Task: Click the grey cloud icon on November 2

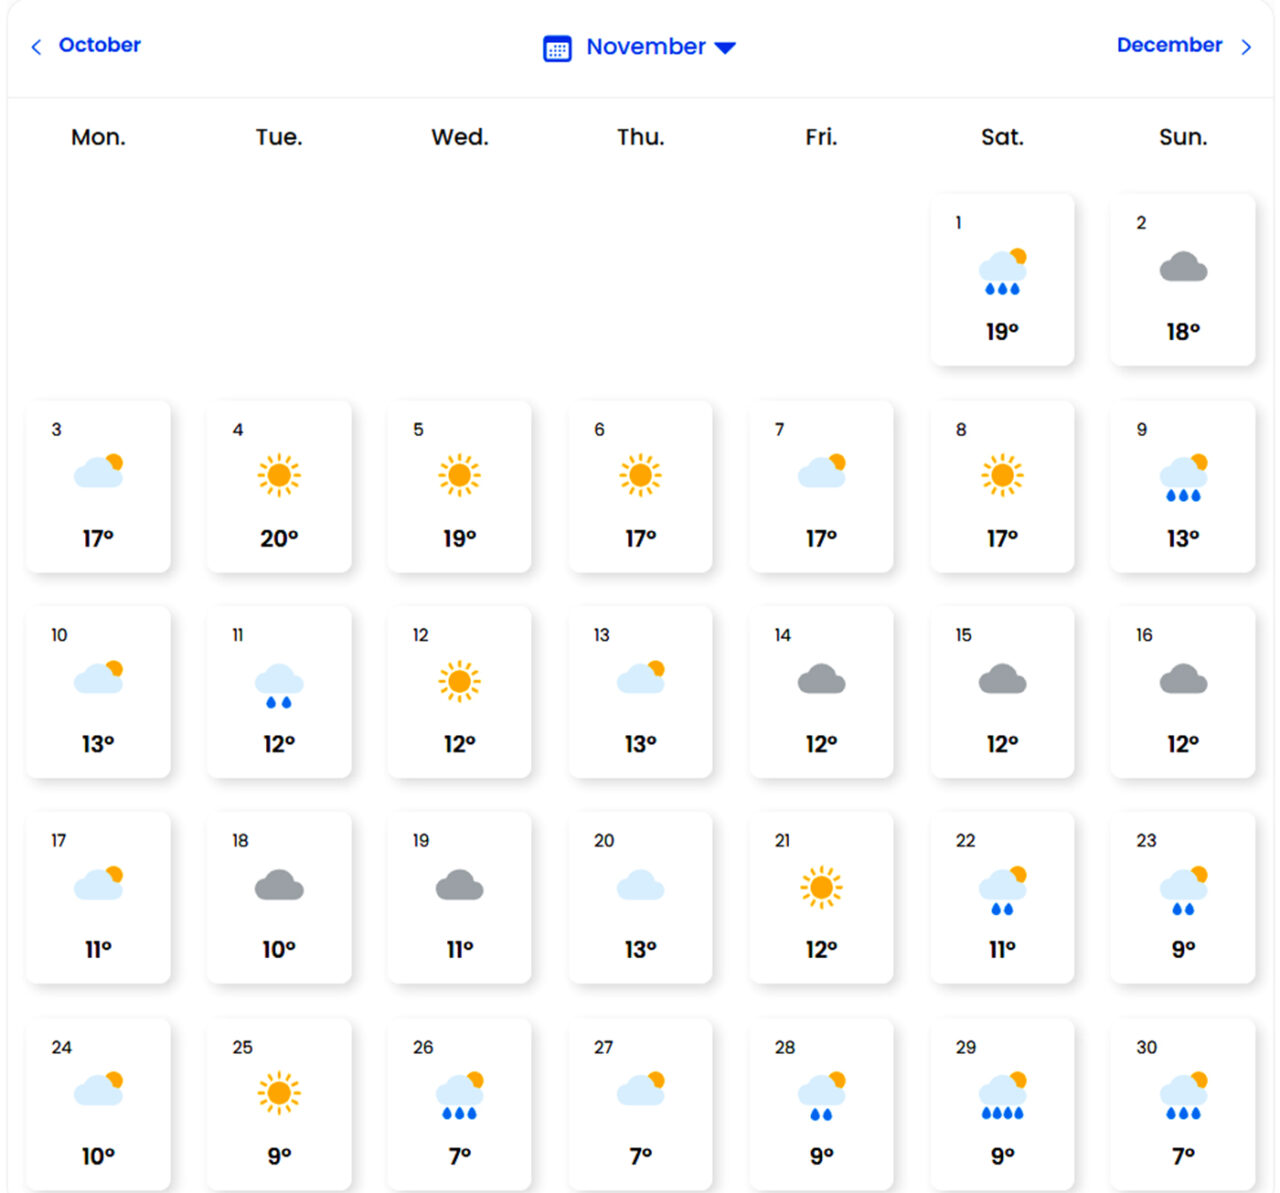Action: click(x=1183, y=268)
